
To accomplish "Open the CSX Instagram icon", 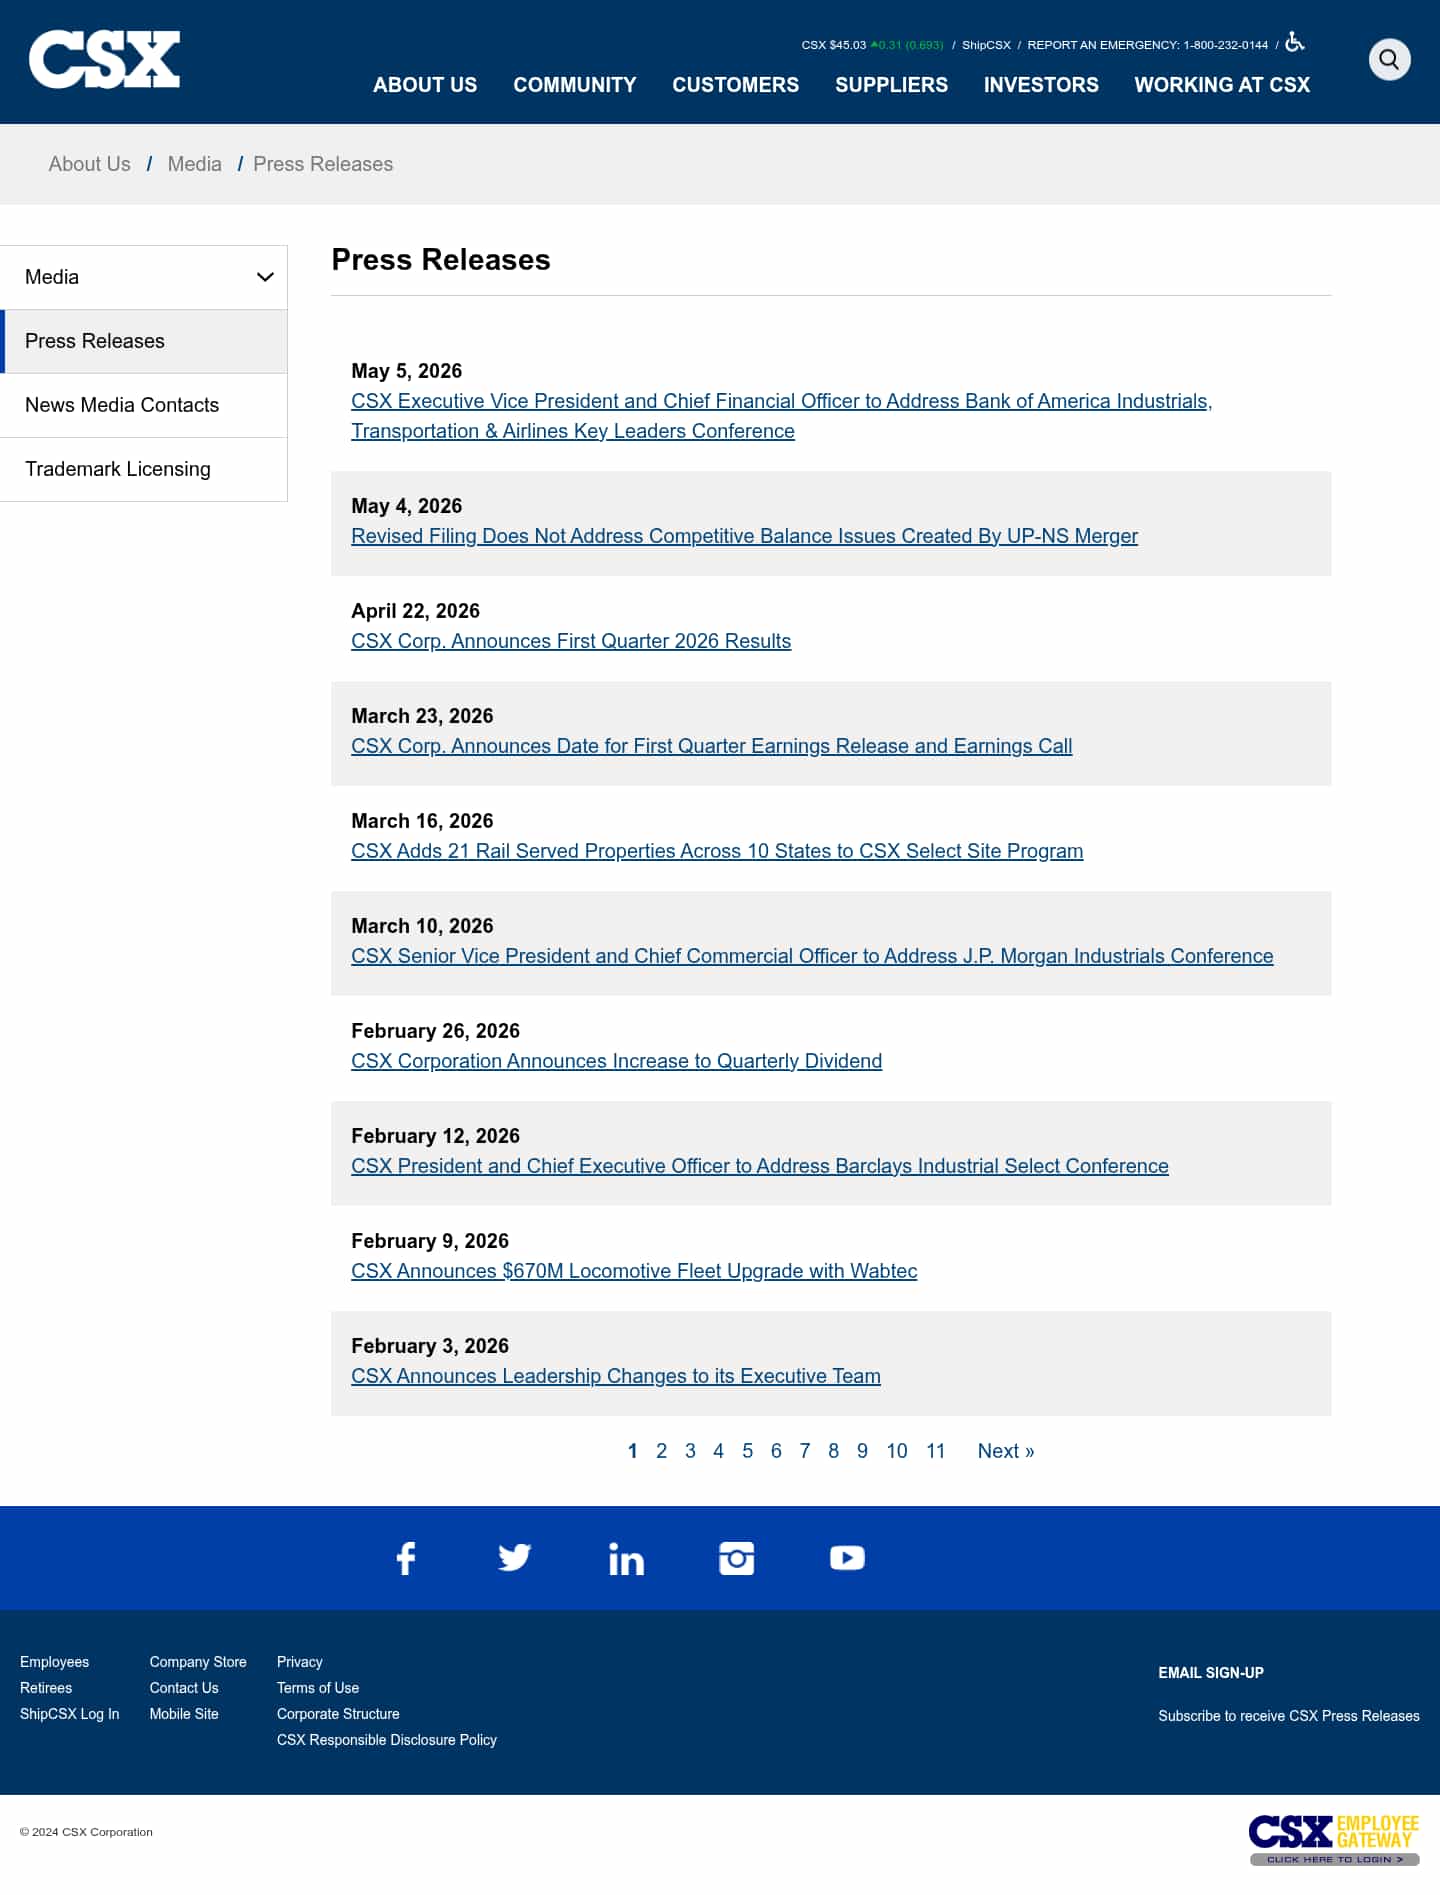I will tap(737, 1558).
